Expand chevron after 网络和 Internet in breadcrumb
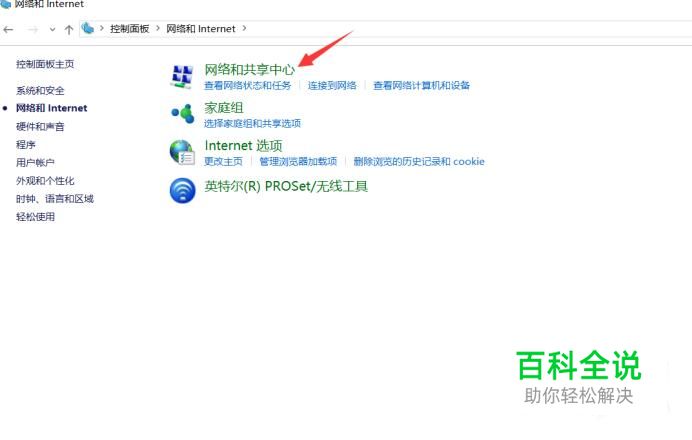This screenshot has width=692, height=440. click(244, 29)
